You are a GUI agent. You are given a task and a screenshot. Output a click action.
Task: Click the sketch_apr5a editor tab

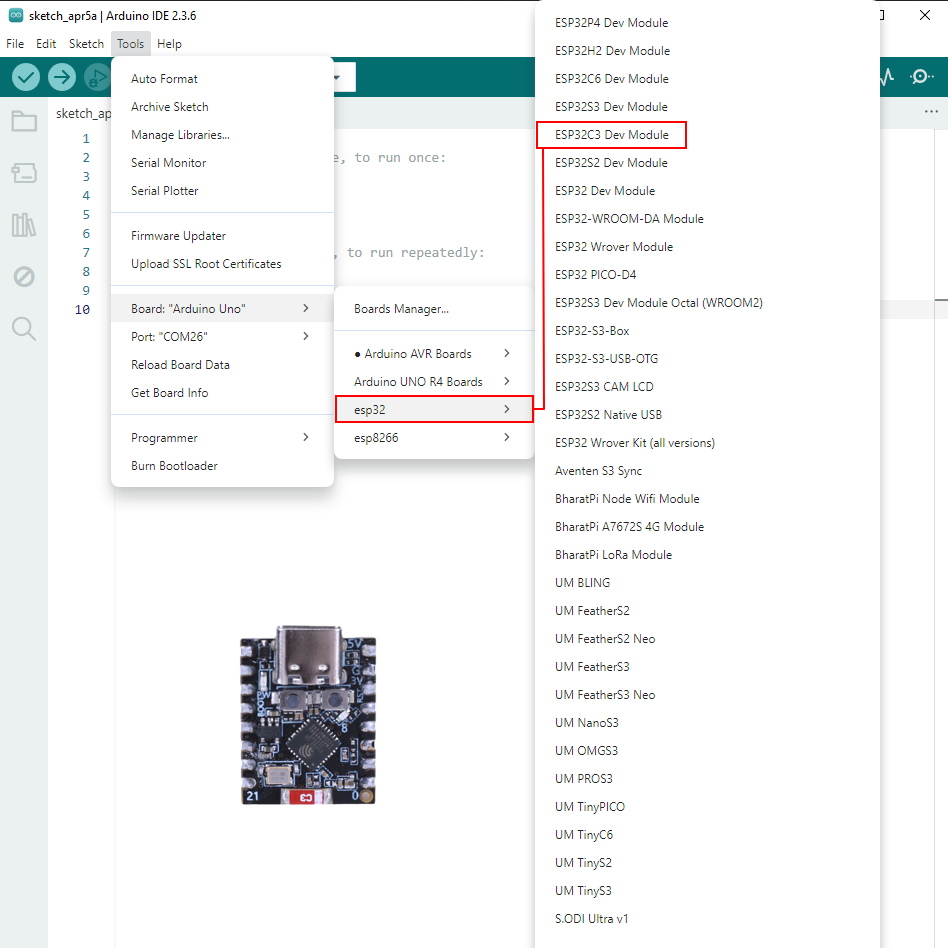(x=83, y=113)
